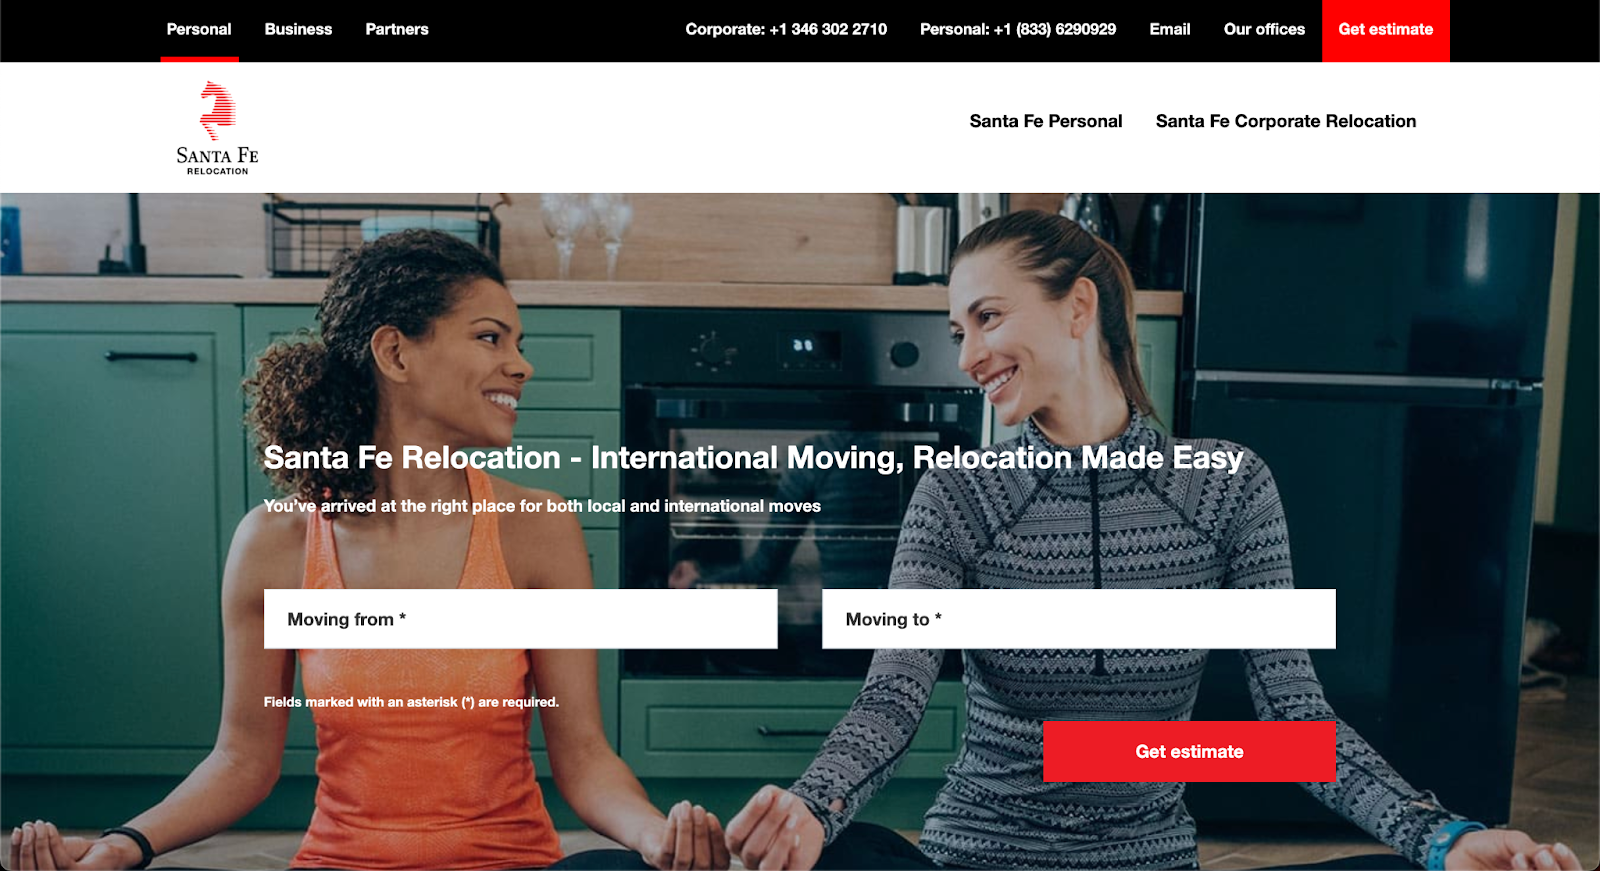
Task: Click the required fields asterisk note
Action: pos(411,702)
